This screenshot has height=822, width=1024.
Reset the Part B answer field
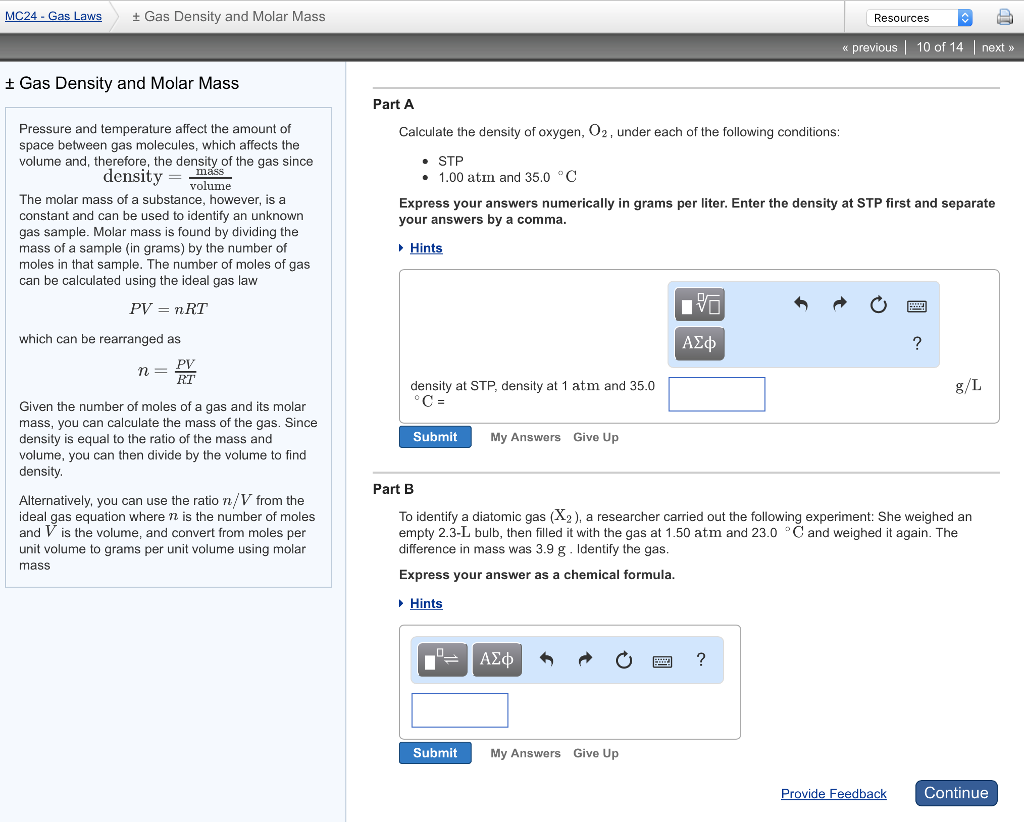[x=623, y=660]
